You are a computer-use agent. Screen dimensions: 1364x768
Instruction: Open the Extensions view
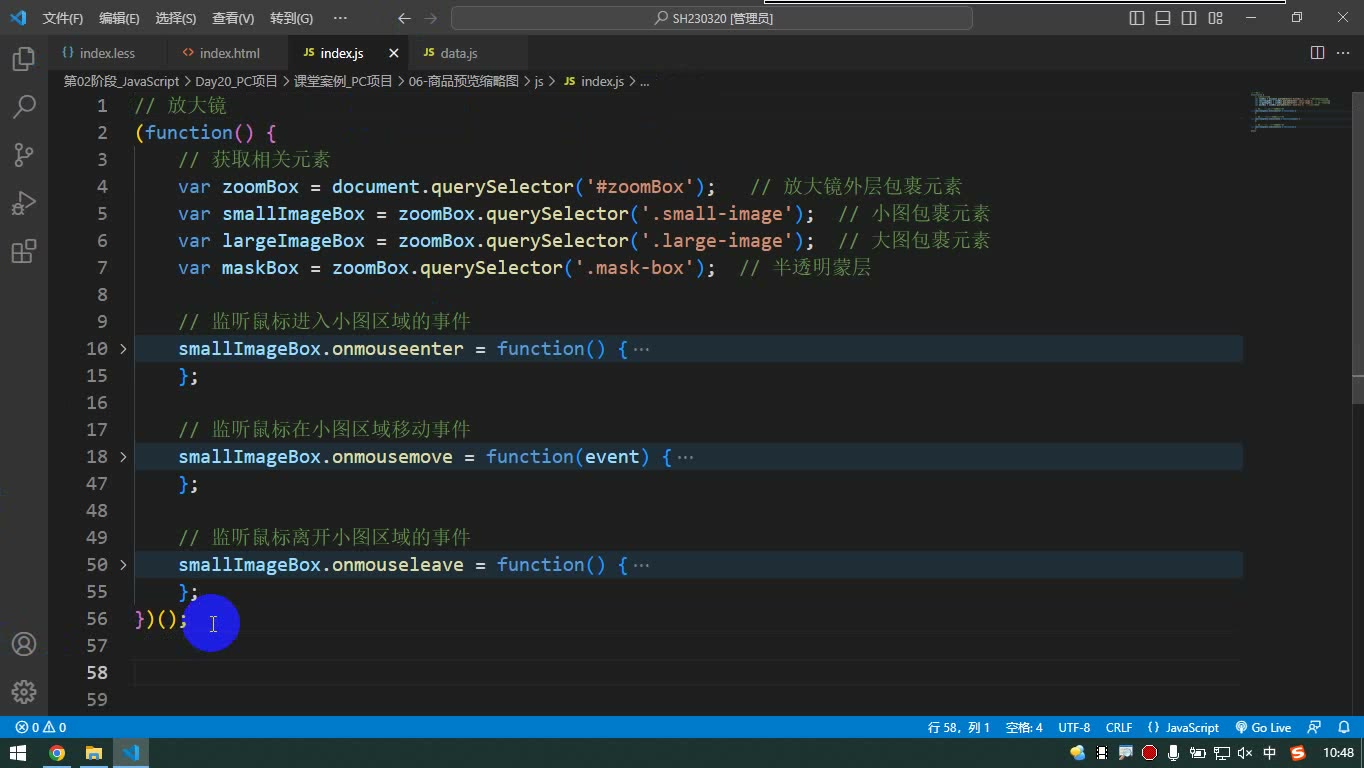[24, 251]
